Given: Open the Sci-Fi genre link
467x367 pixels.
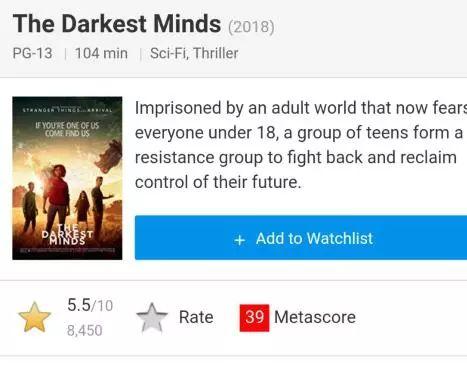Looking at the screenshot, I should [x=169, y=53].
